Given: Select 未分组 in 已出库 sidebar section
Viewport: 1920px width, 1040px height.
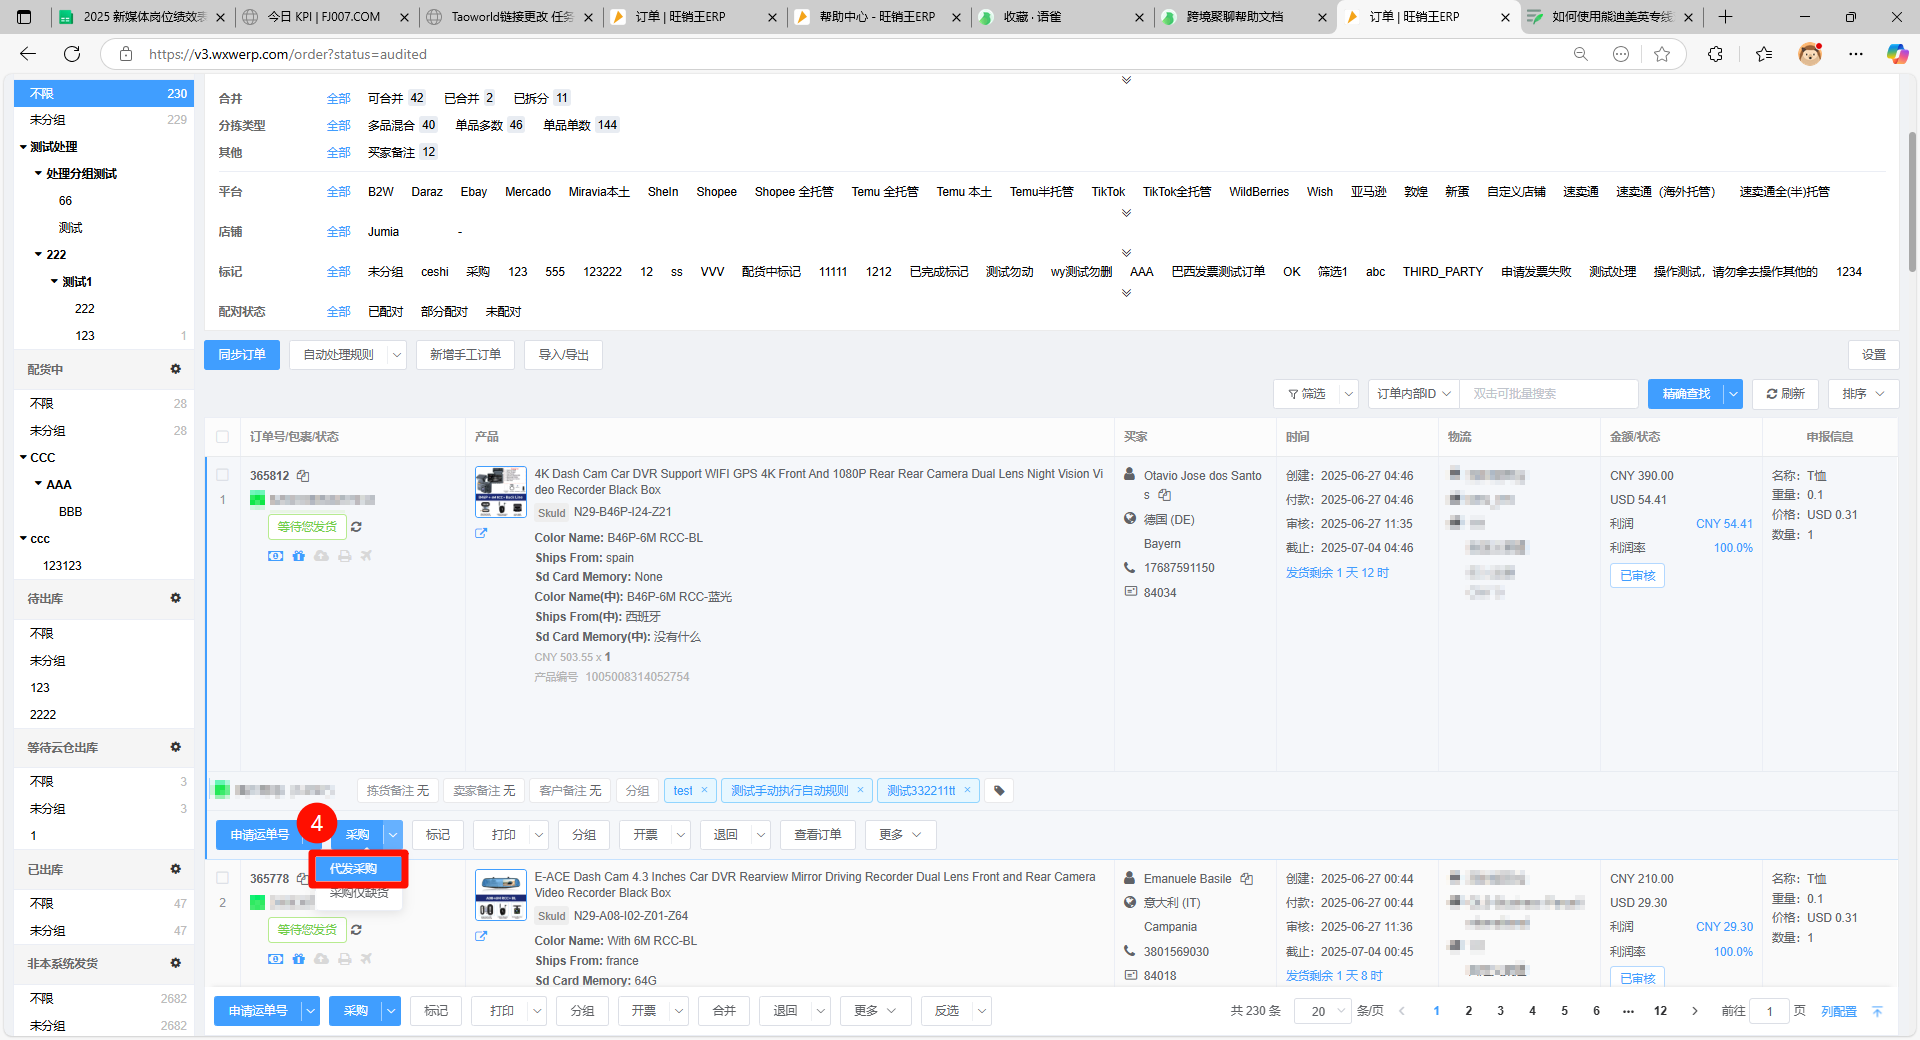Looking at the screenshot, I should pos(104,931).
